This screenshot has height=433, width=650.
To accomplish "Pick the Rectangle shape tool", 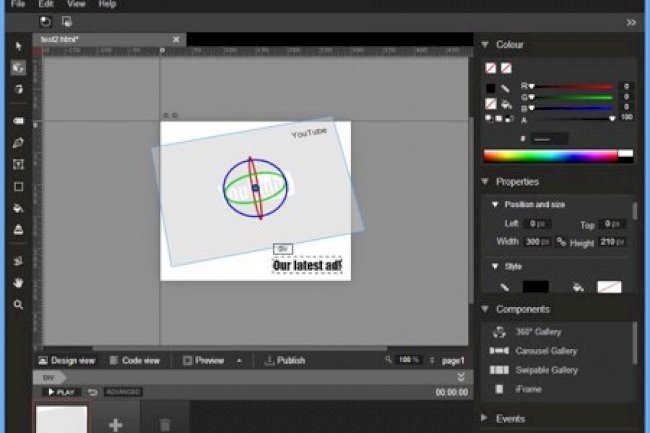I will [x=18, y=186].
